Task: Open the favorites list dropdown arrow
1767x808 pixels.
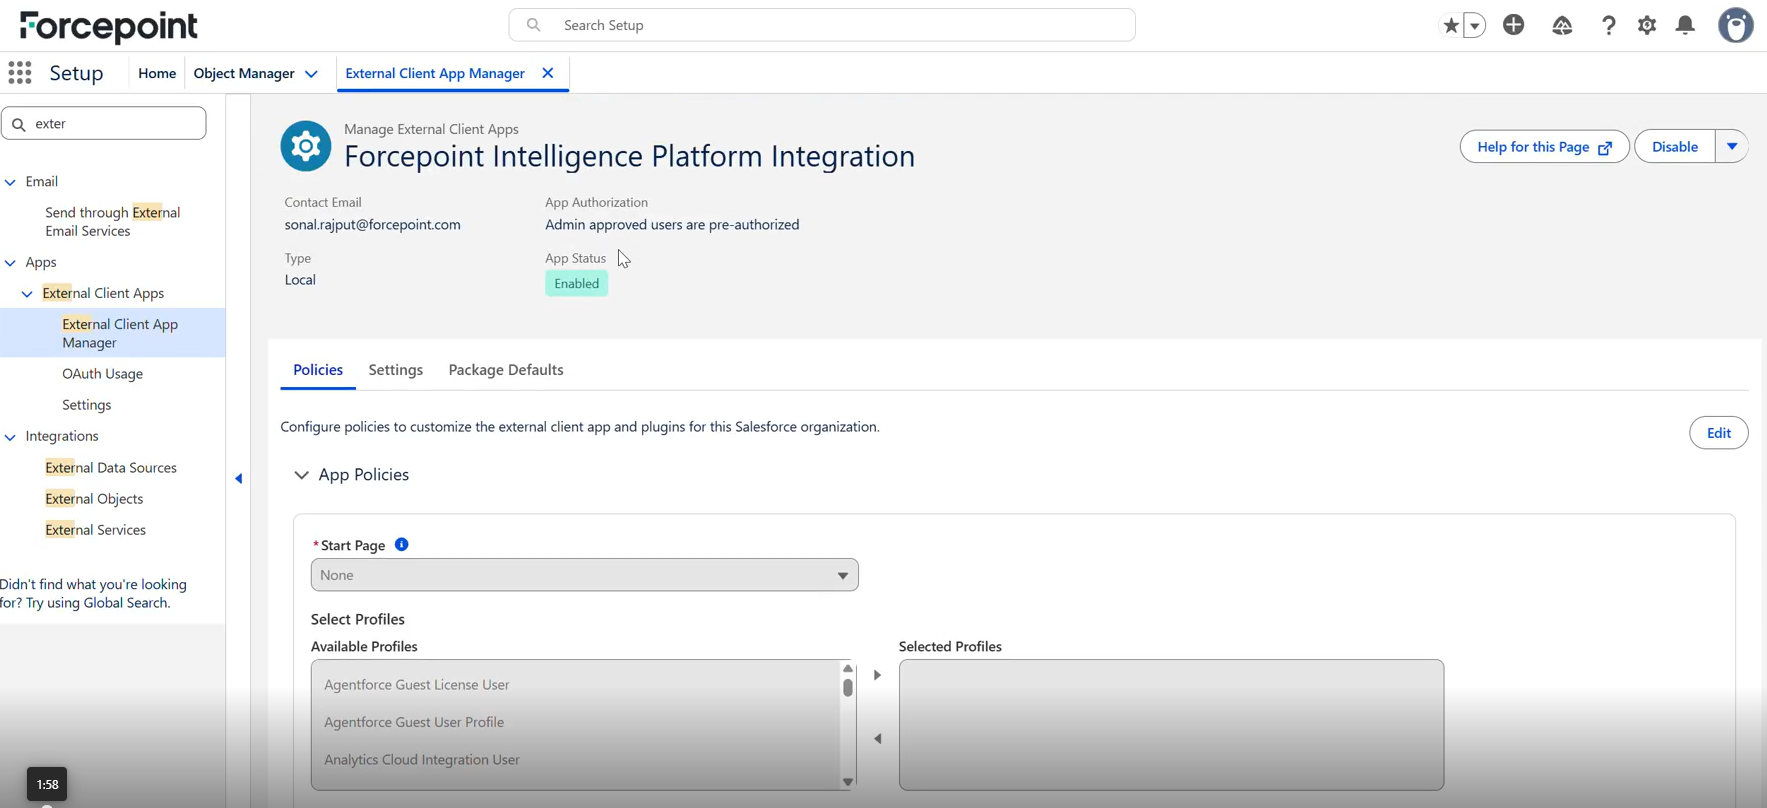Action: point(1474,25)
